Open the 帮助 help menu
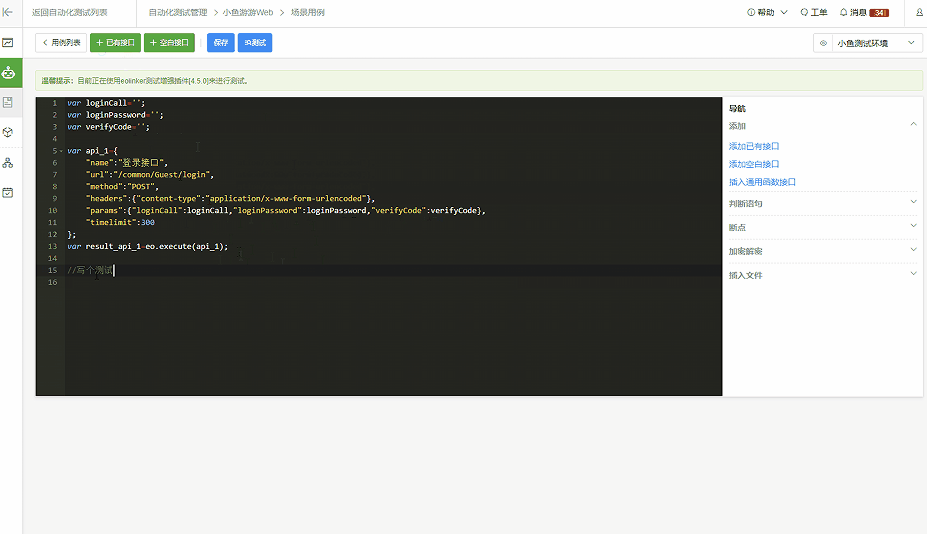 (x=767, y=12)
